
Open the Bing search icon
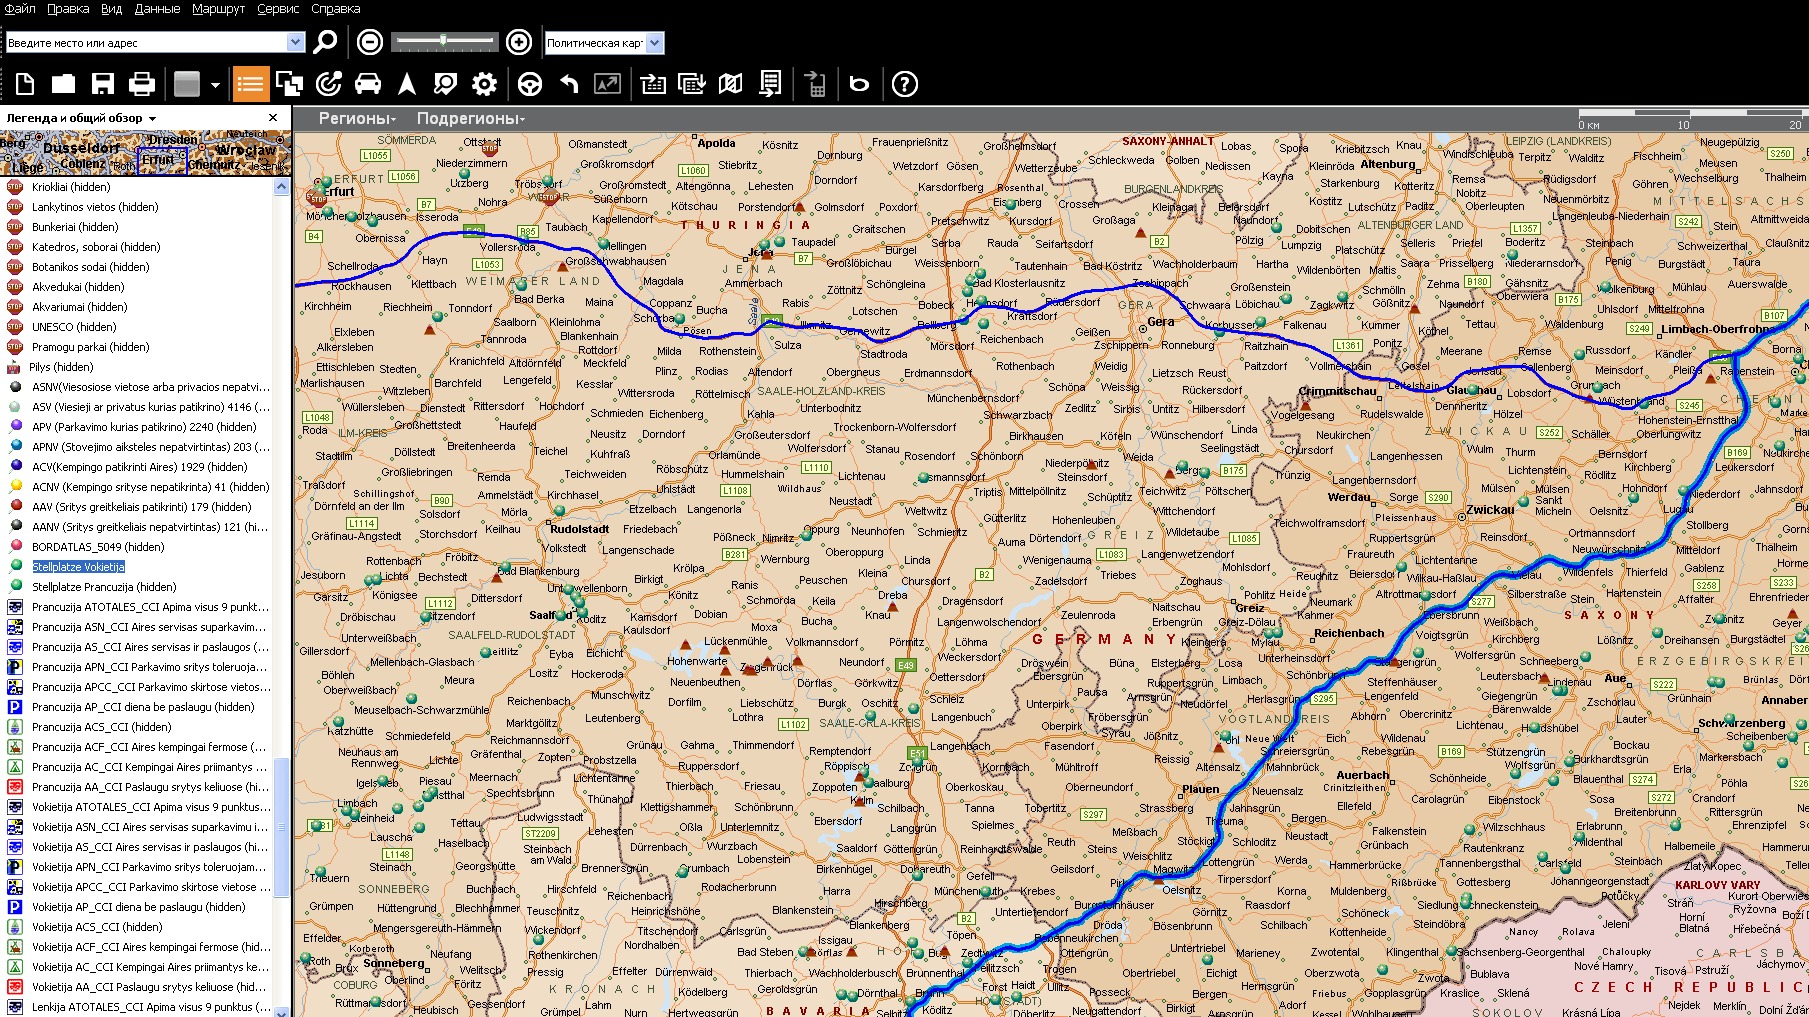coord(859,84)
